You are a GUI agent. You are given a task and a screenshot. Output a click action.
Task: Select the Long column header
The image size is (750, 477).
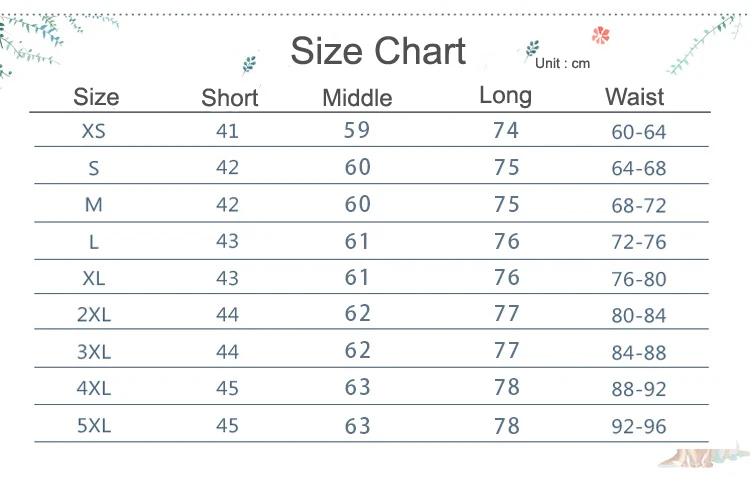tap(505, 96)
